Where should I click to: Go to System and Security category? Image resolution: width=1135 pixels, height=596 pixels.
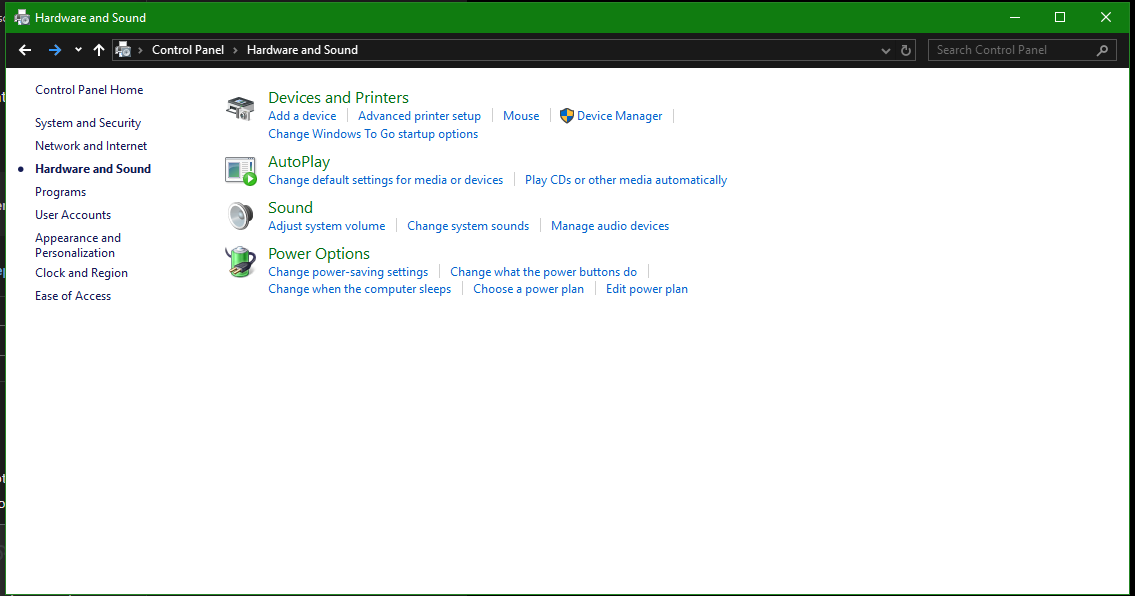coord(88,123)
